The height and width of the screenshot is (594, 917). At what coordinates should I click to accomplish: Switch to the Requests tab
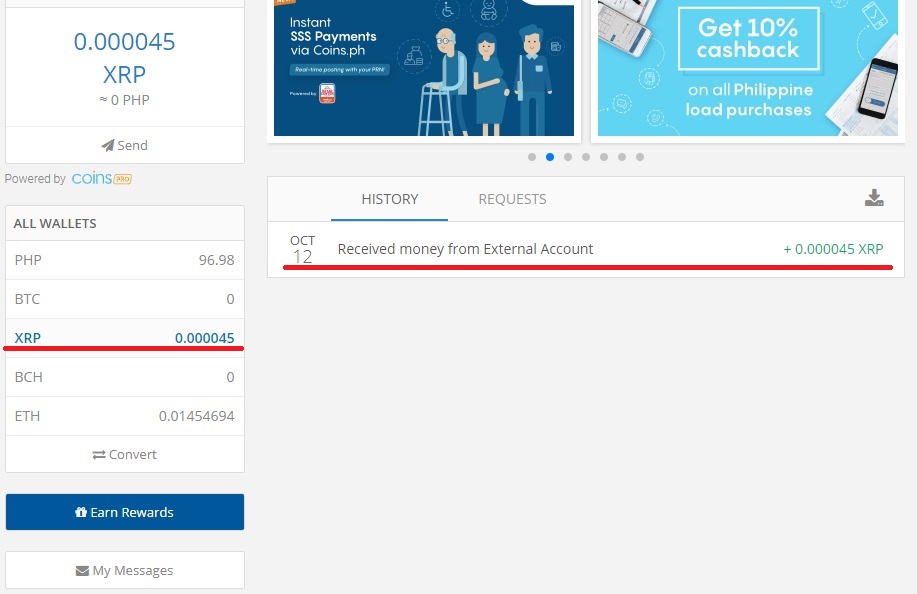coord(512,199)
